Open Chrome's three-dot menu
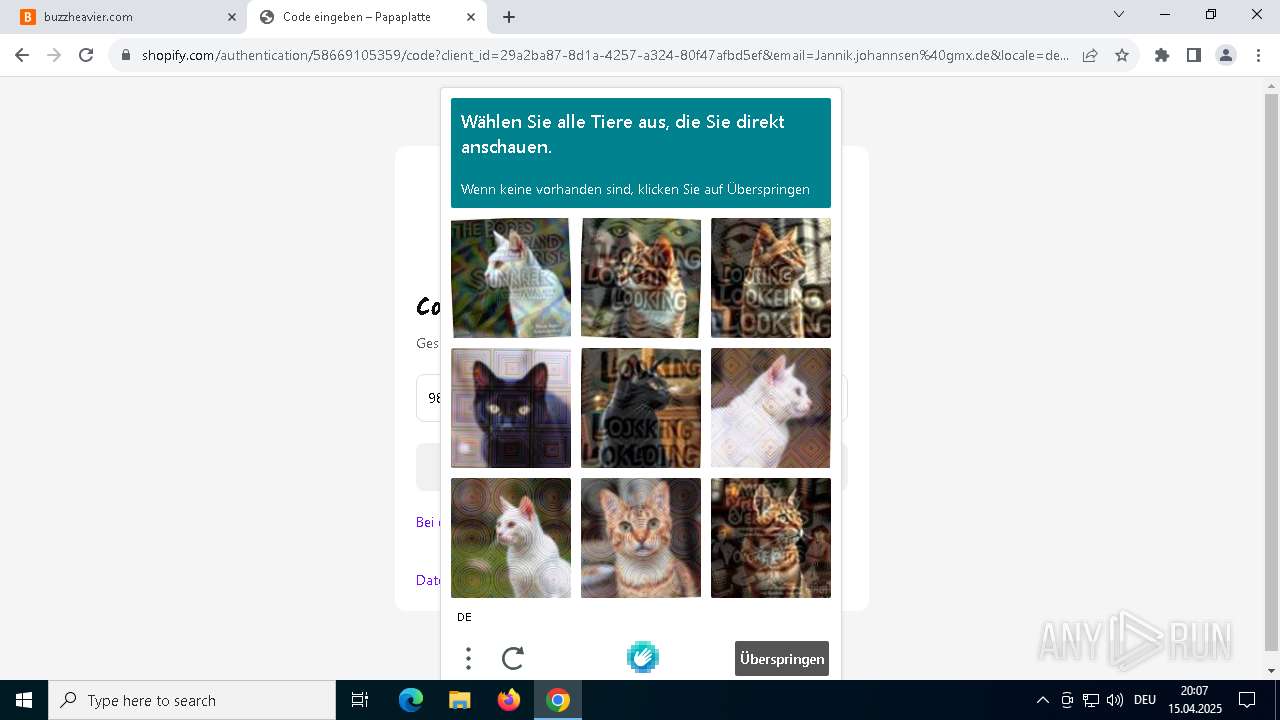 1257,56
